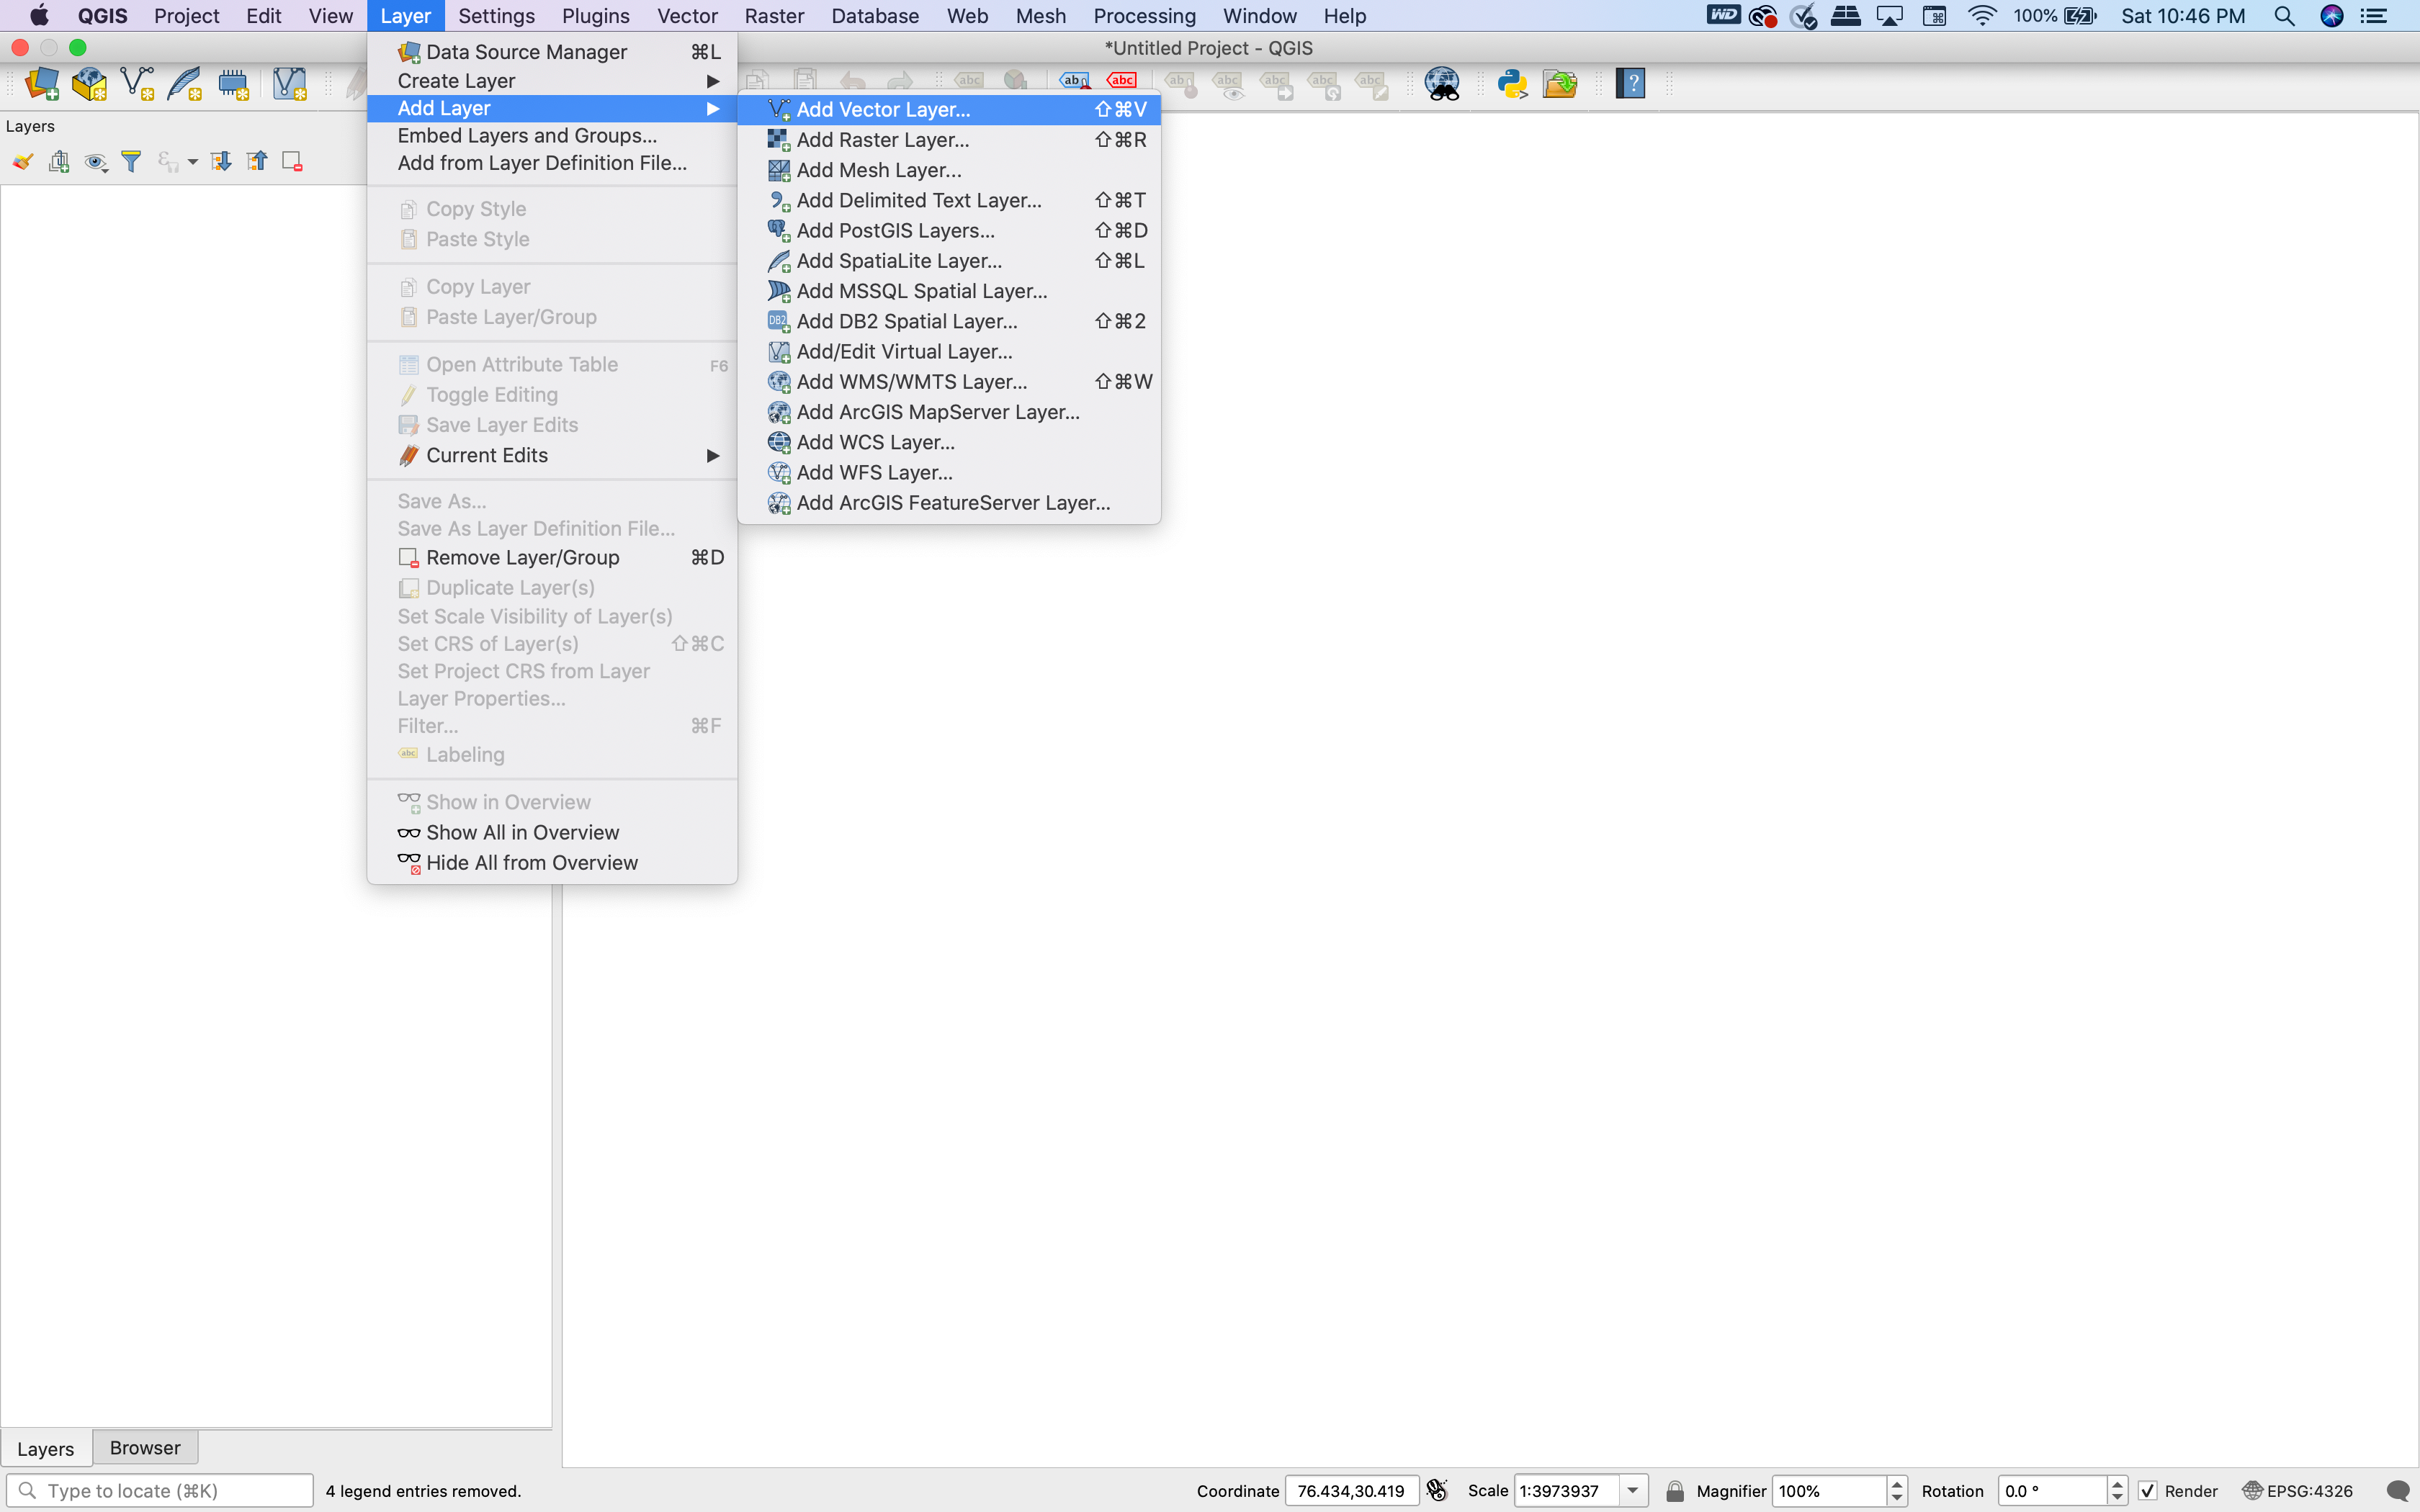Image resolution: width=2420 pixels, height=1512 pixels.
Task: Click the Type to locate search field
Action: (x=170, y=1491)
